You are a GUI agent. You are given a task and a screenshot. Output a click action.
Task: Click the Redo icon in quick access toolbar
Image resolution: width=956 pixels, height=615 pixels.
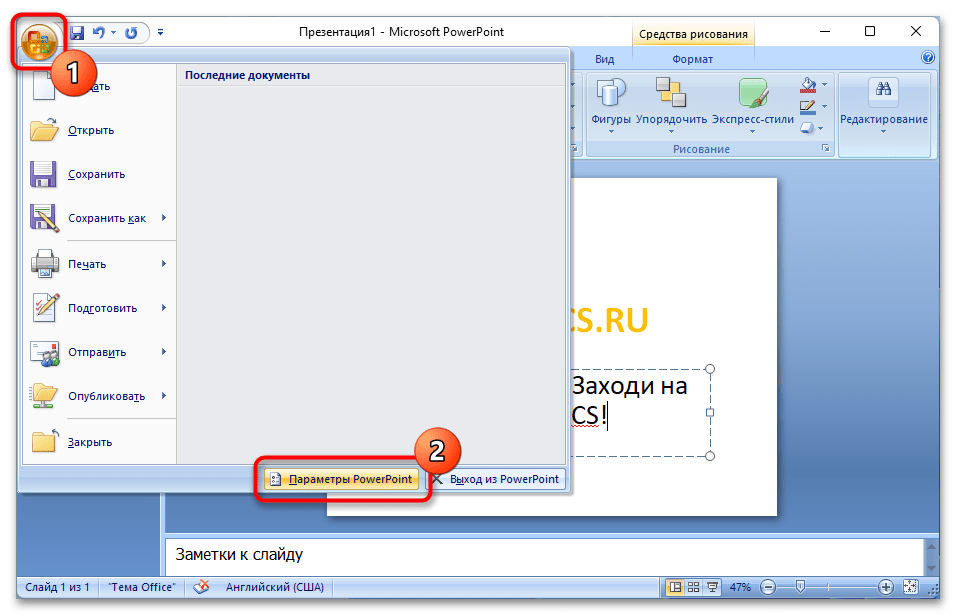[x=131, y=33]
